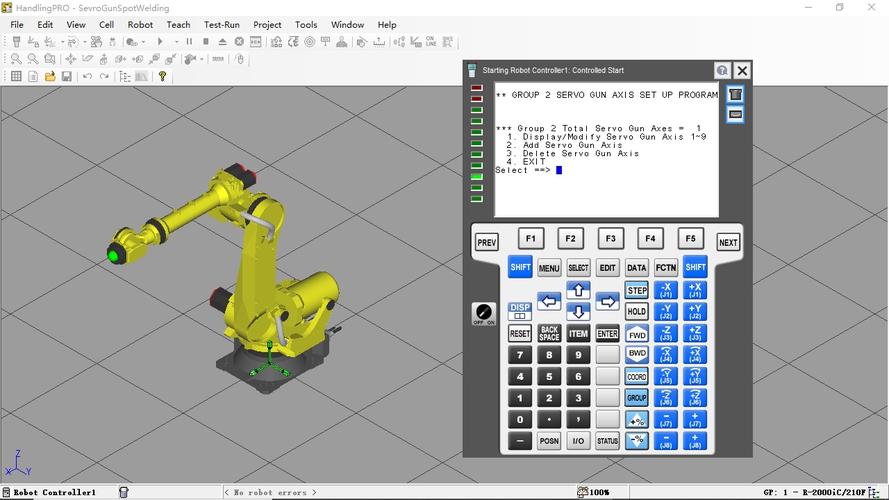Decrease speed override with -% key
This screenshot has height=500, width=889.
click(x=637, y=440)
